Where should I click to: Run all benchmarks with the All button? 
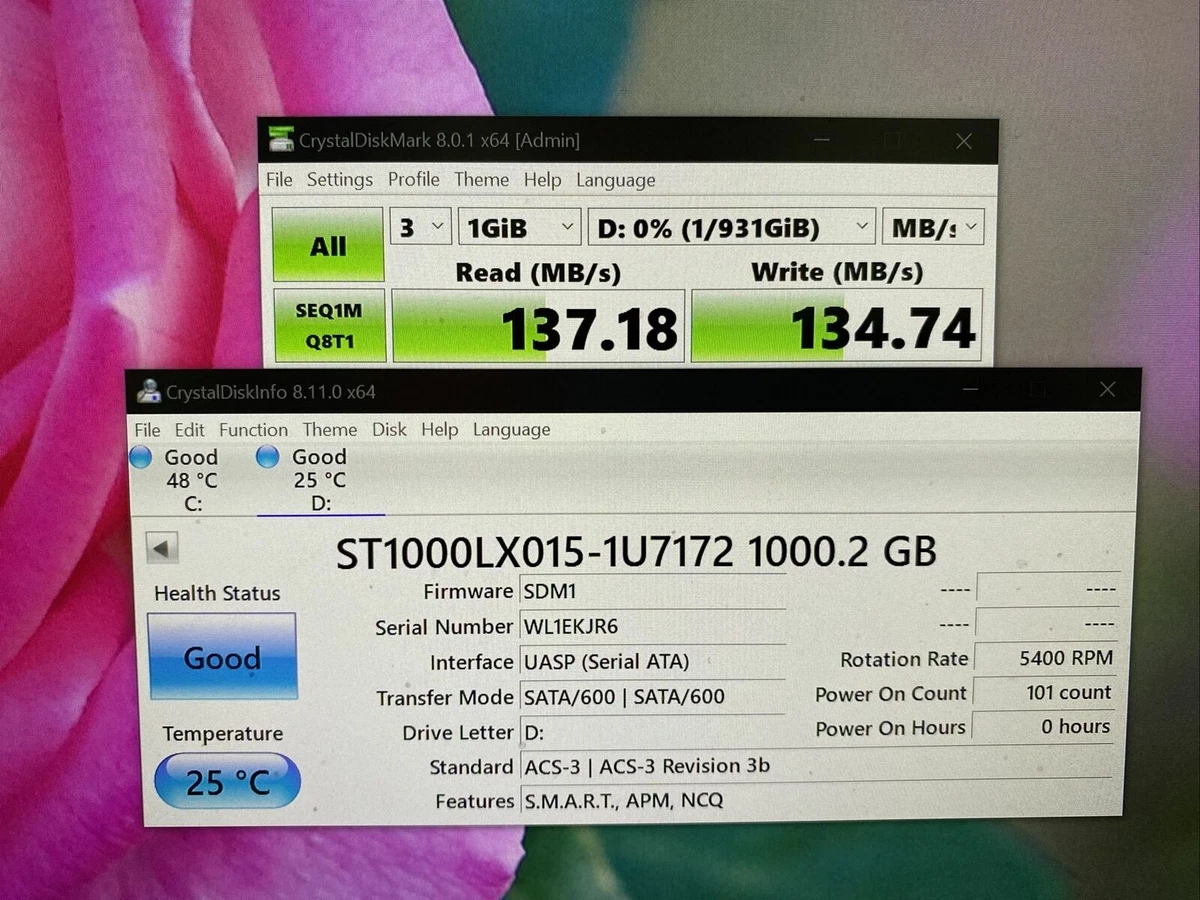coord(328,245)
